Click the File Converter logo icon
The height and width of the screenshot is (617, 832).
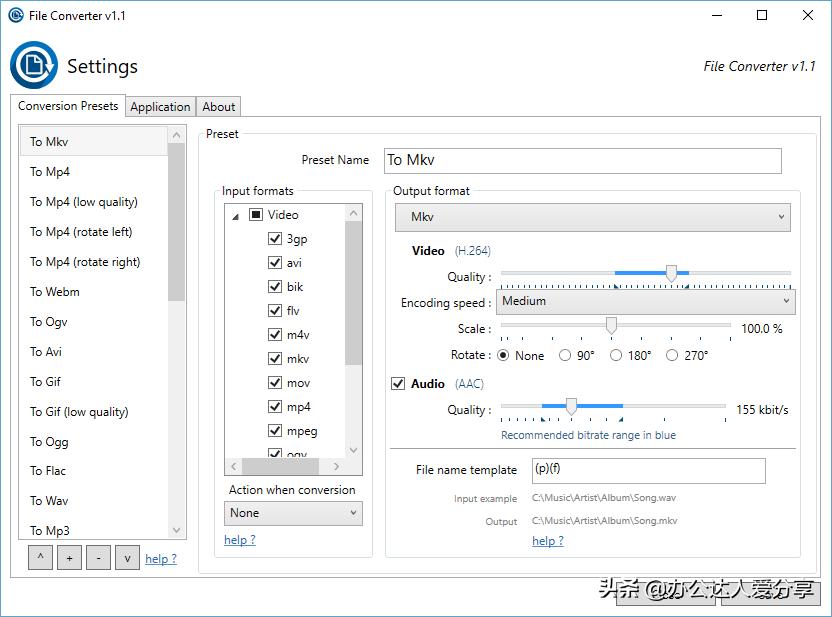(x=34, y=66)
